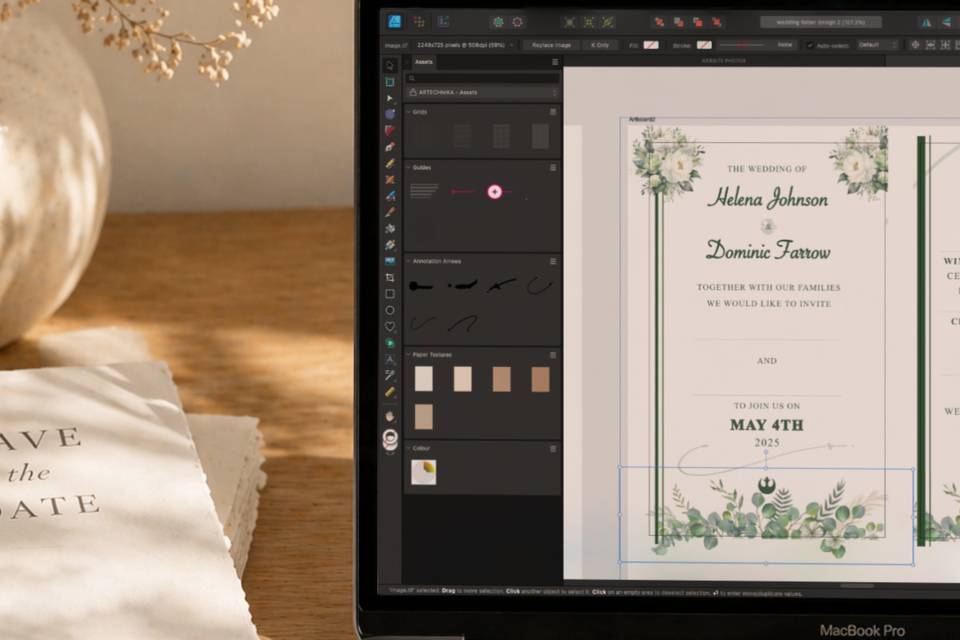Select the blue image Place tool
960x640 pixels.
click(390, 261)
